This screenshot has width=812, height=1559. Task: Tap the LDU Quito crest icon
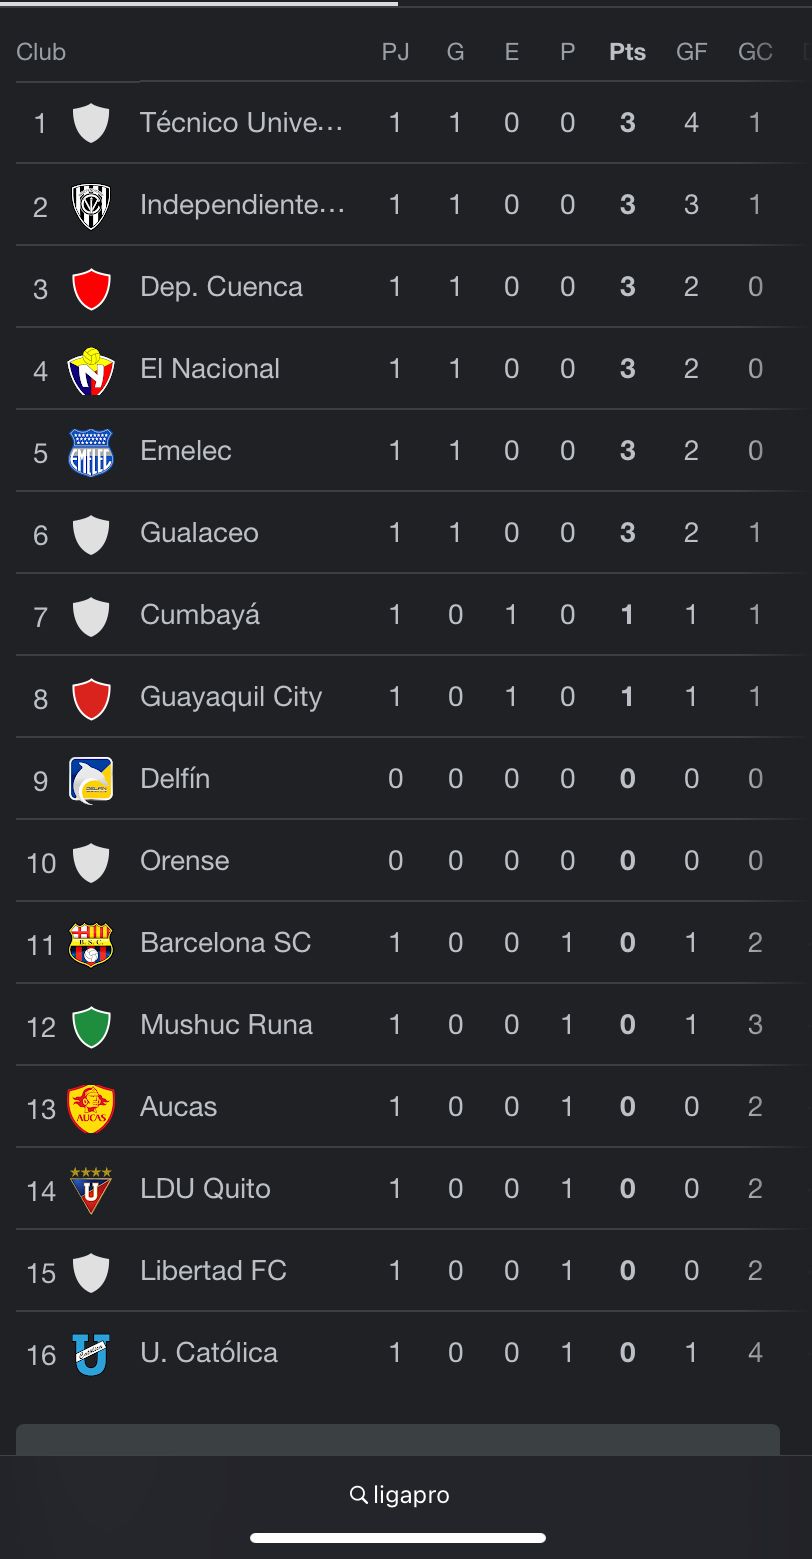pyautogui.click(x=91, y=1190)
